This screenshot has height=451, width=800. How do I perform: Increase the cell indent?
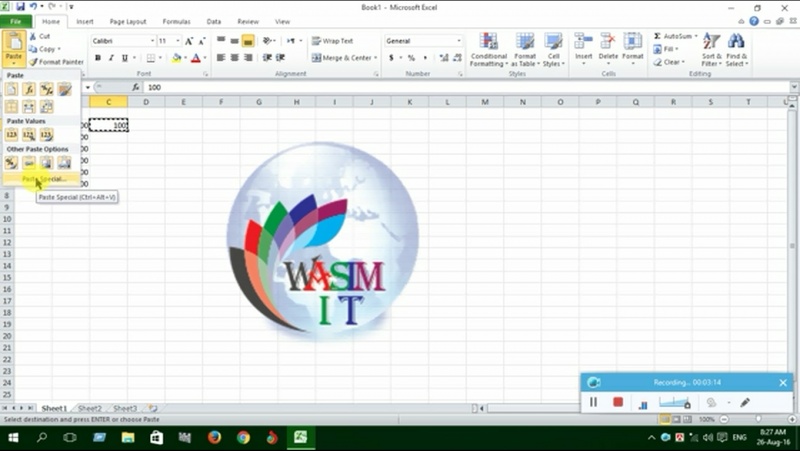click(x=280, y=58)
